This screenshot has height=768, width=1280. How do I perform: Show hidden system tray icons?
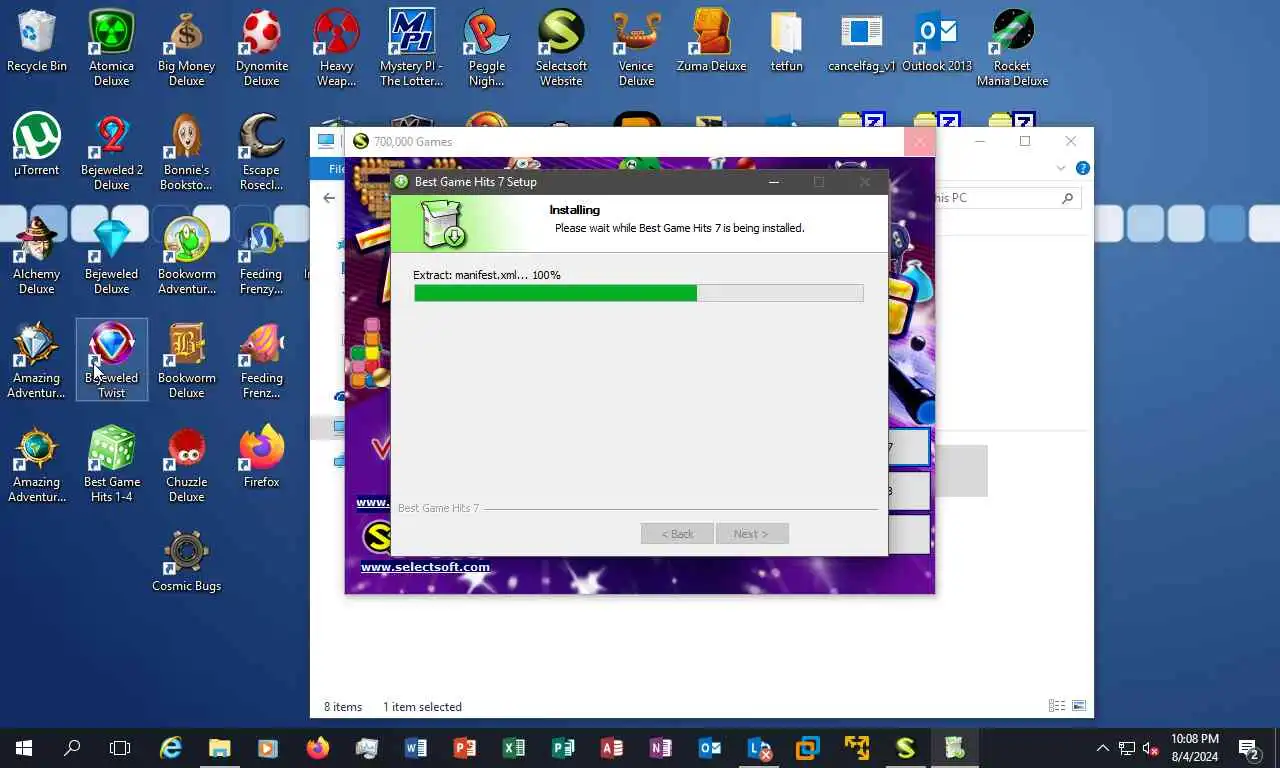[x=1103, y=748]
